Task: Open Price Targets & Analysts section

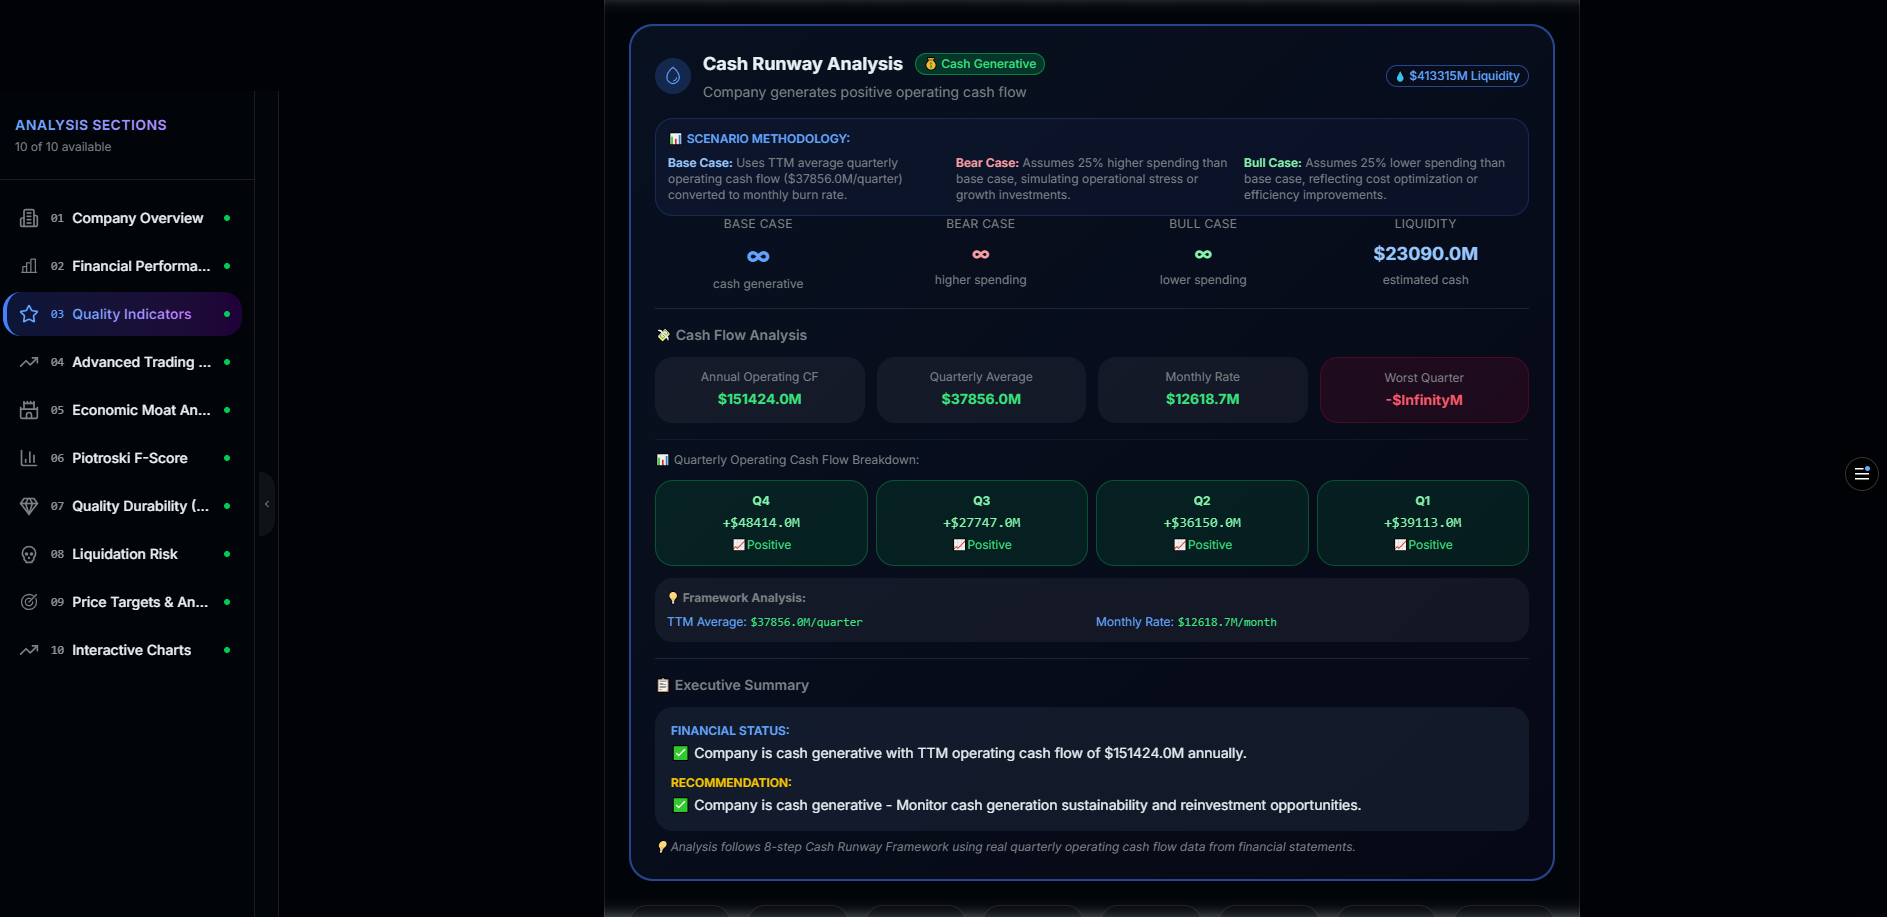Action: click(x=123, y=602)
